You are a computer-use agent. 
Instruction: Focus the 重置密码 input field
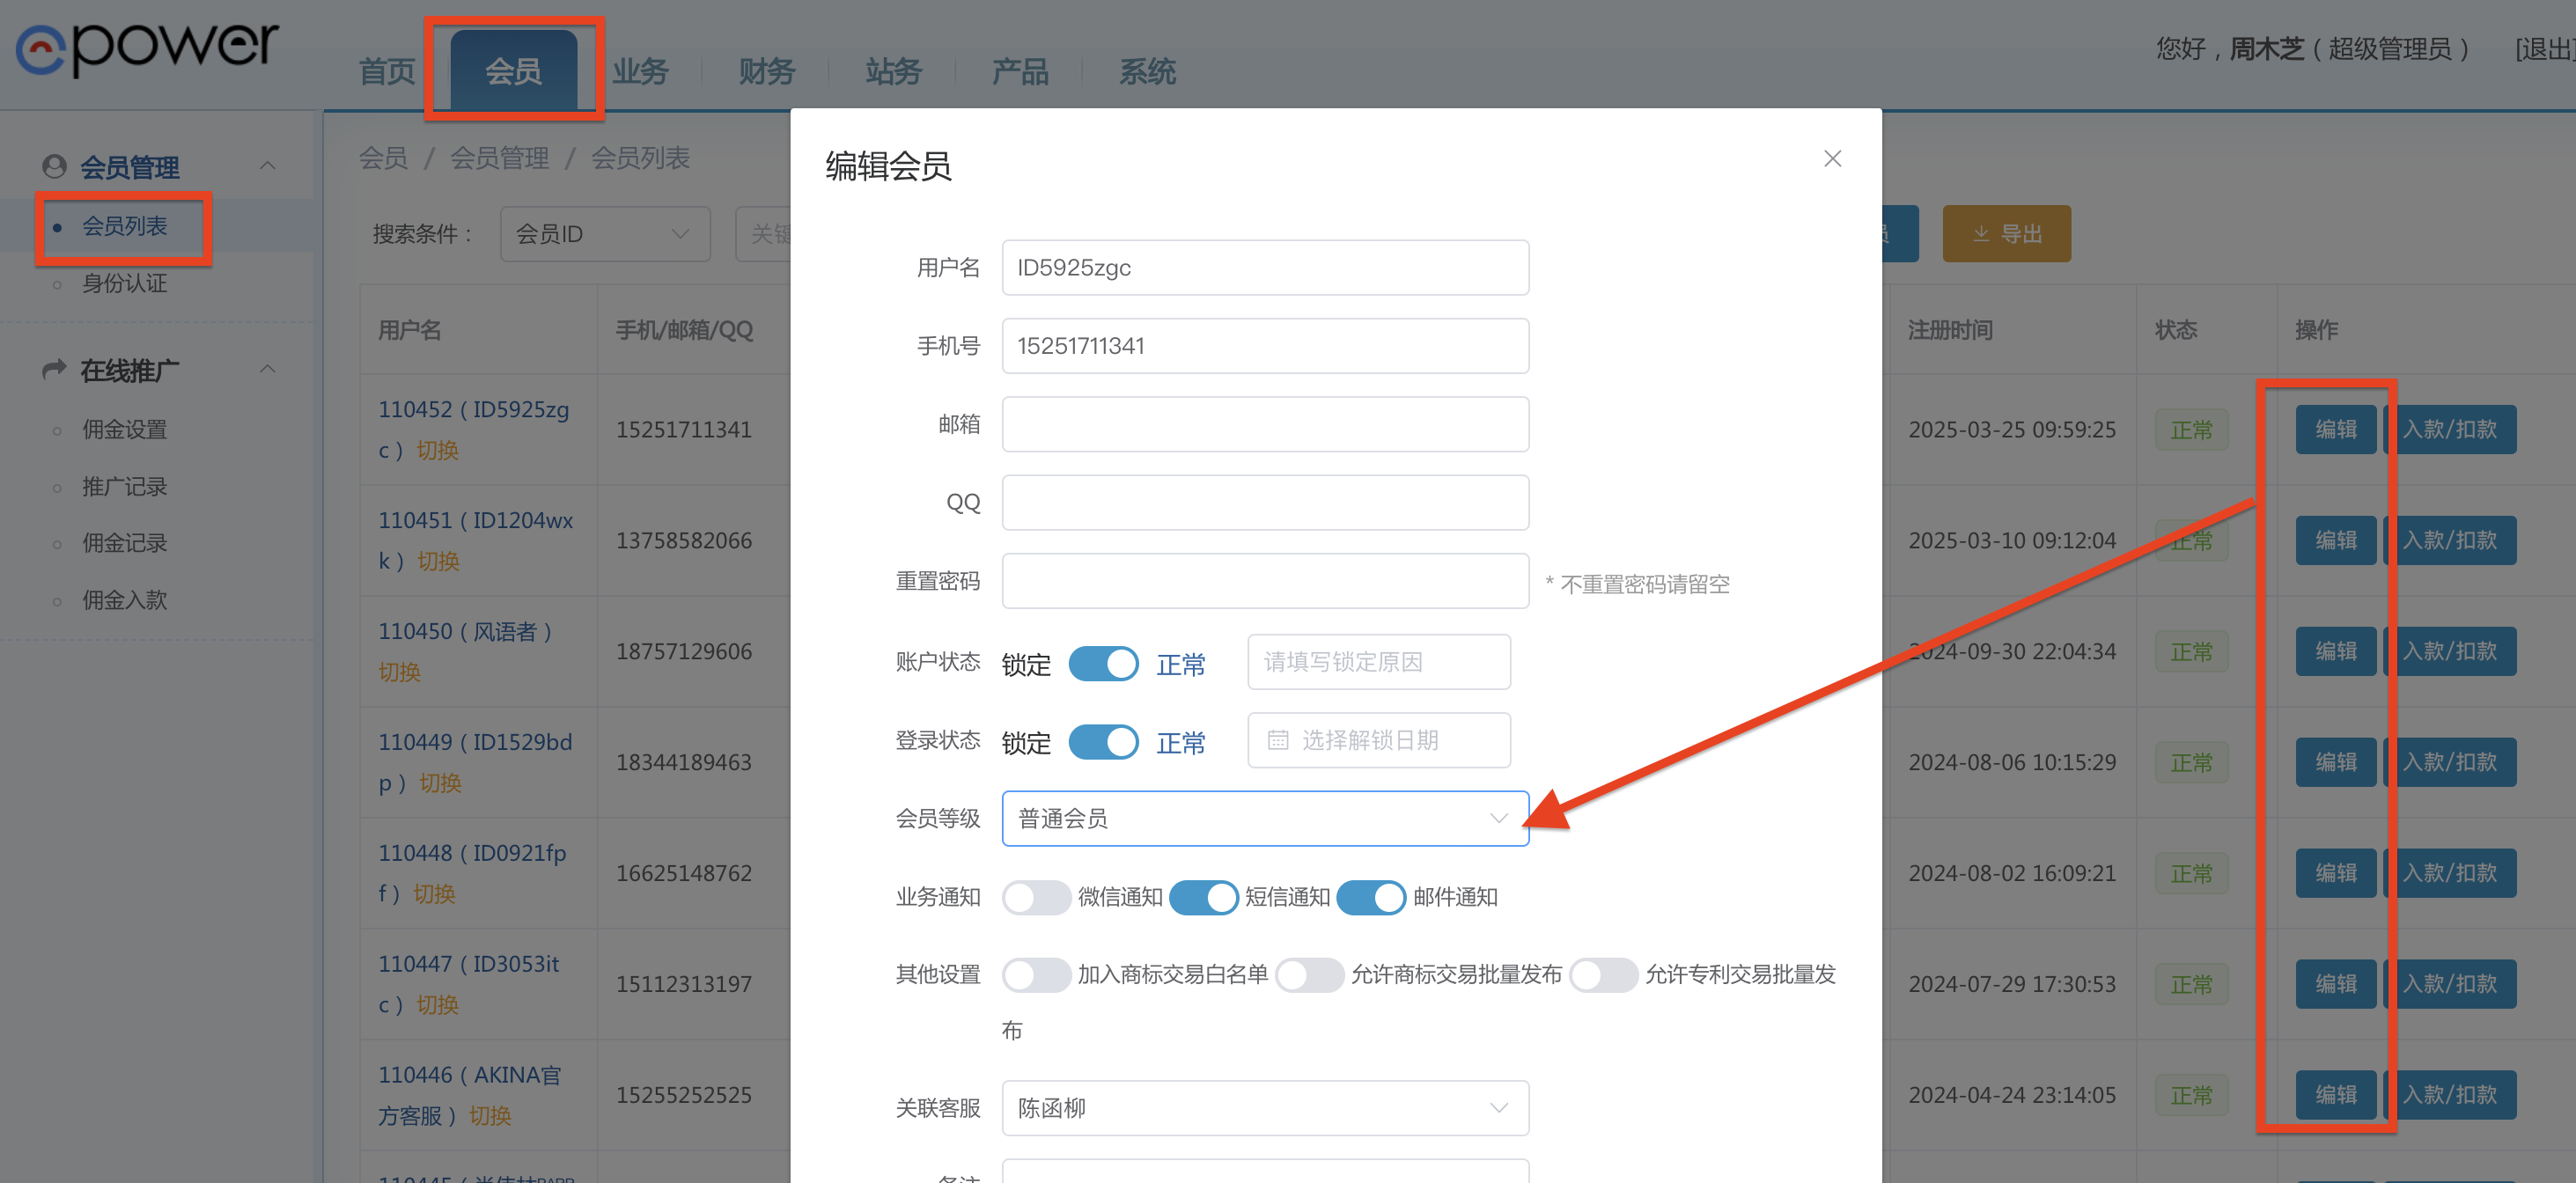point(1265,581)
